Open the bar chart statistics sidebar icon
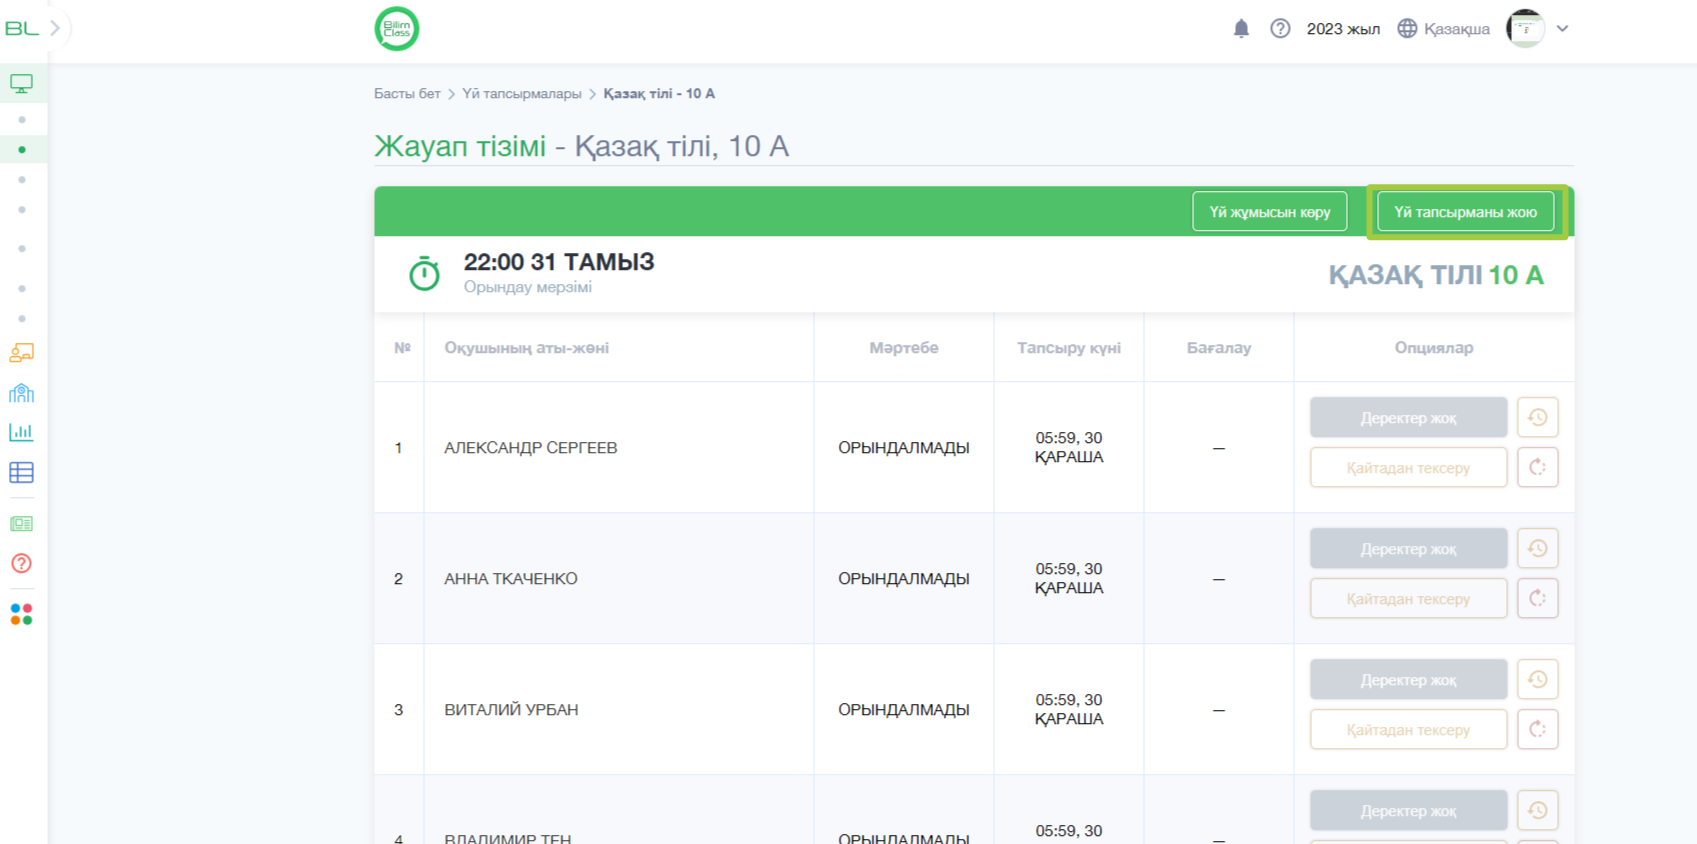Image resolution: width=1697 pixels, height=844 pixels. coord(21,432)
